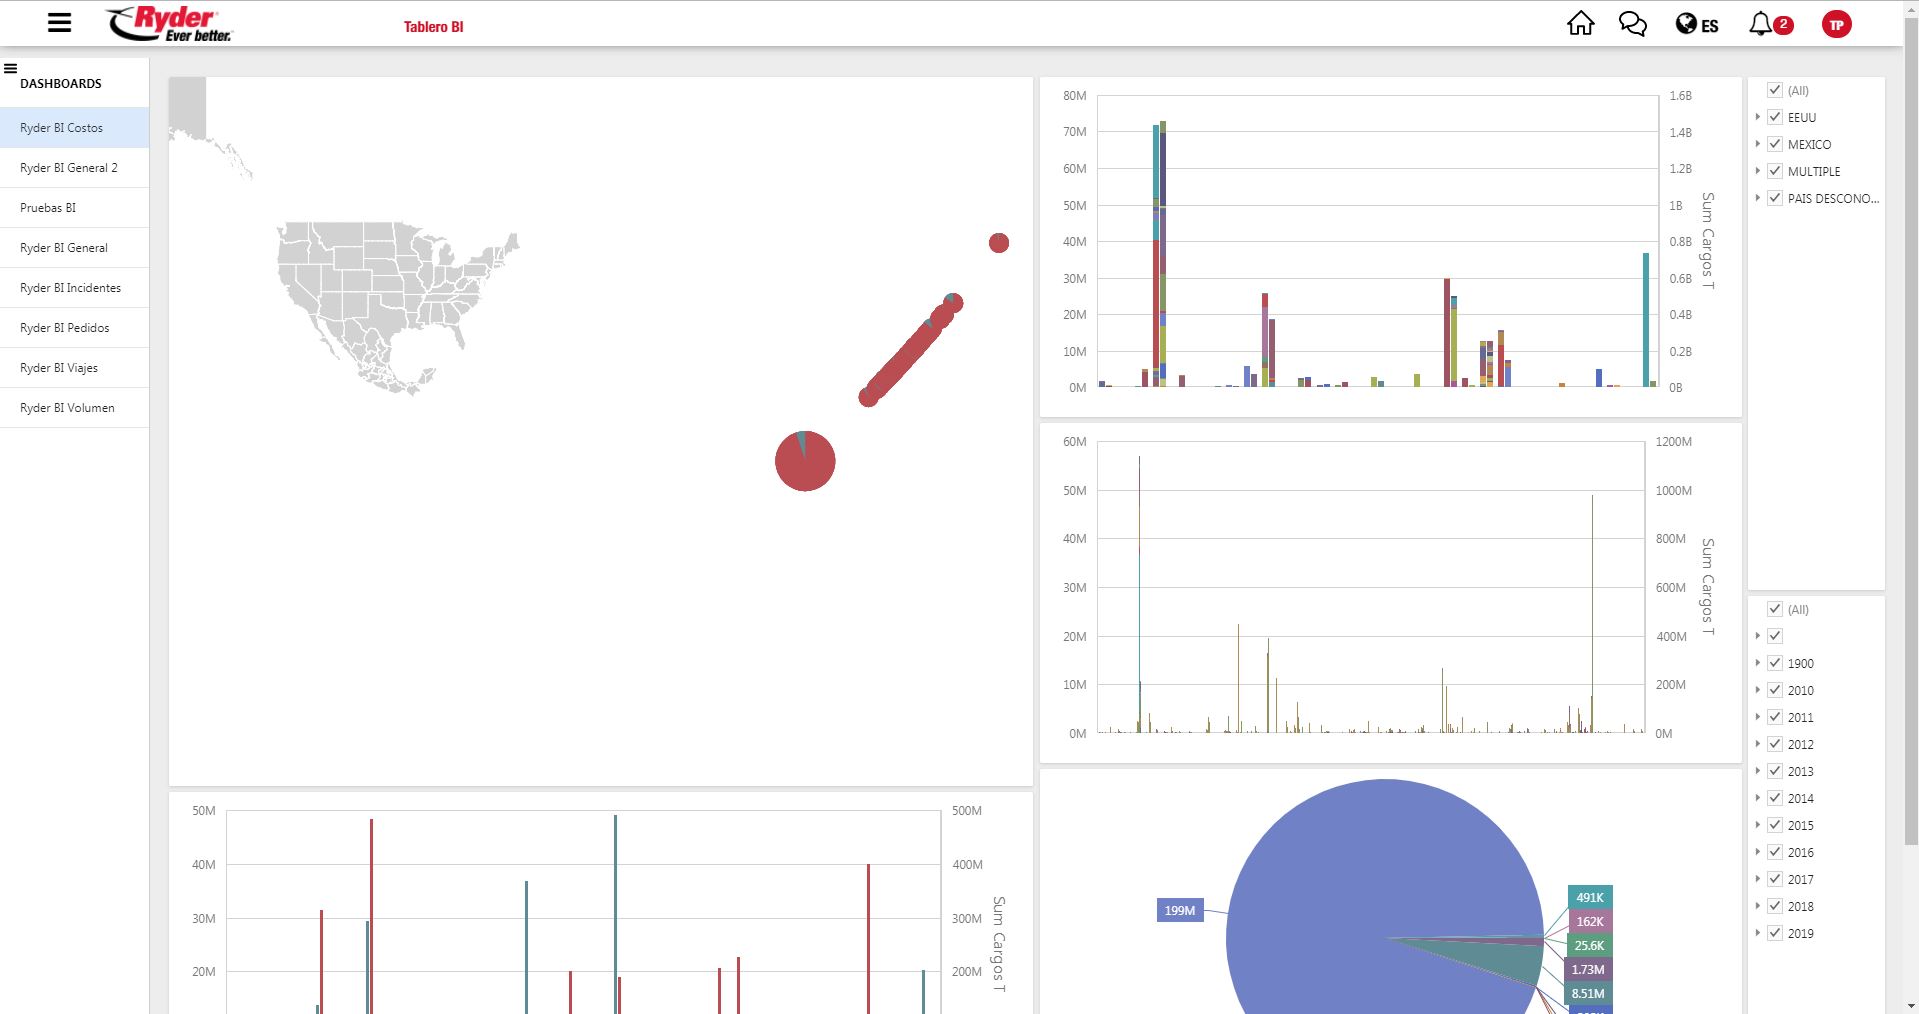
Task: Change language with the globe ES icon
Action: coord(1697,25)
